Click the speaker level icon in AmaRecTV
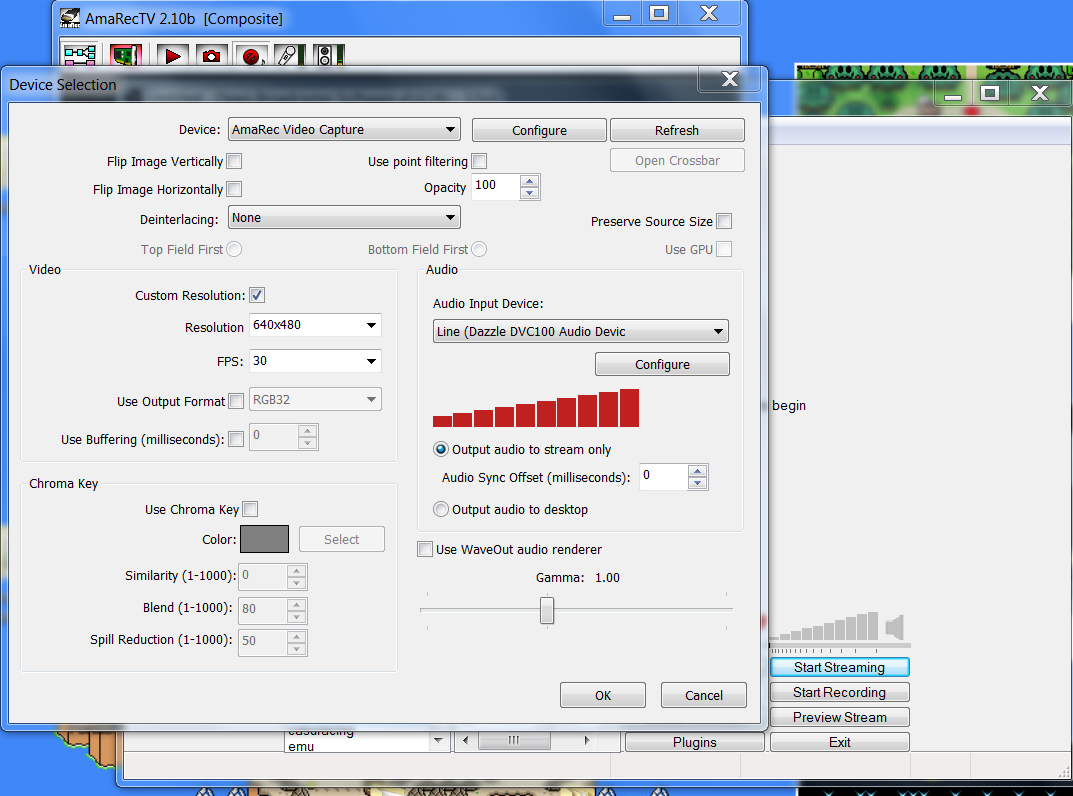This screenshot has width=1073, height=796. point(328,55)
